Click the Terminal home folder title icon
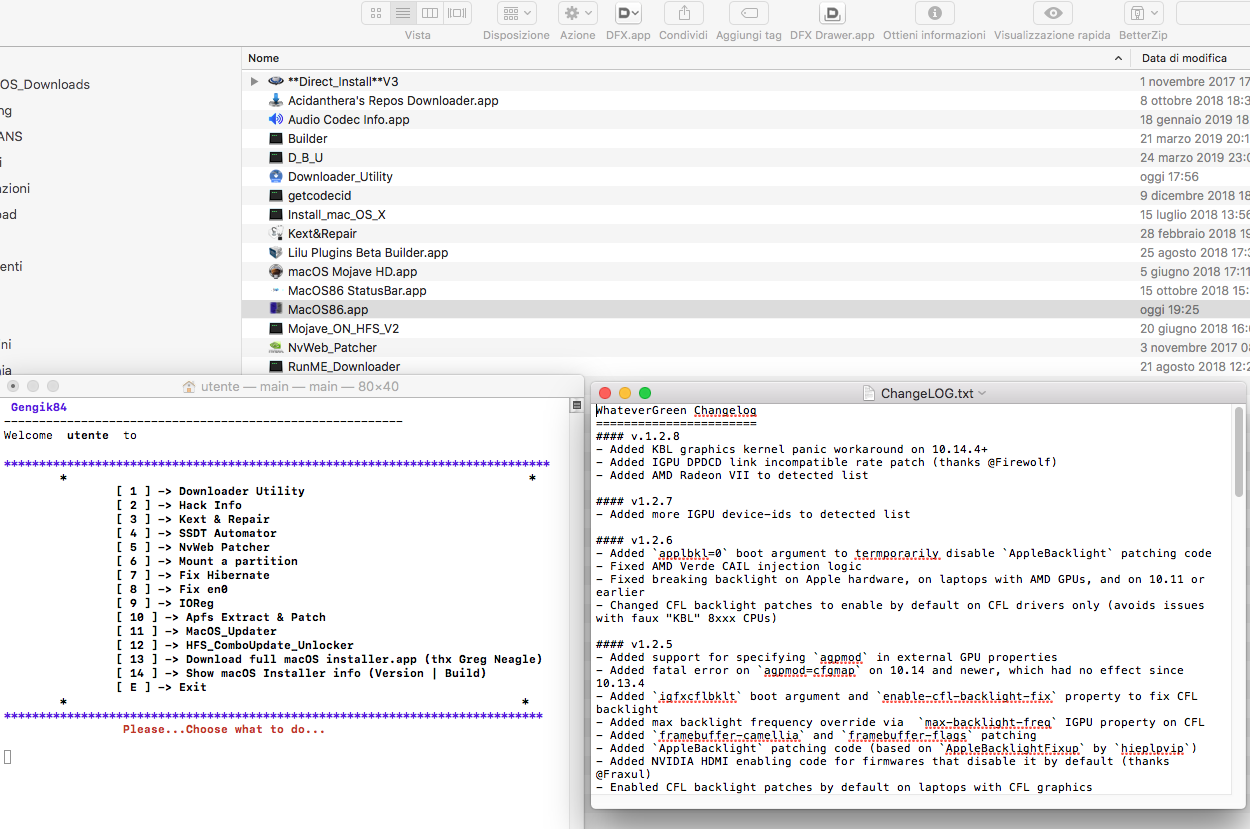This screenshot has height=829, width=1250. (x=189, y=386)
